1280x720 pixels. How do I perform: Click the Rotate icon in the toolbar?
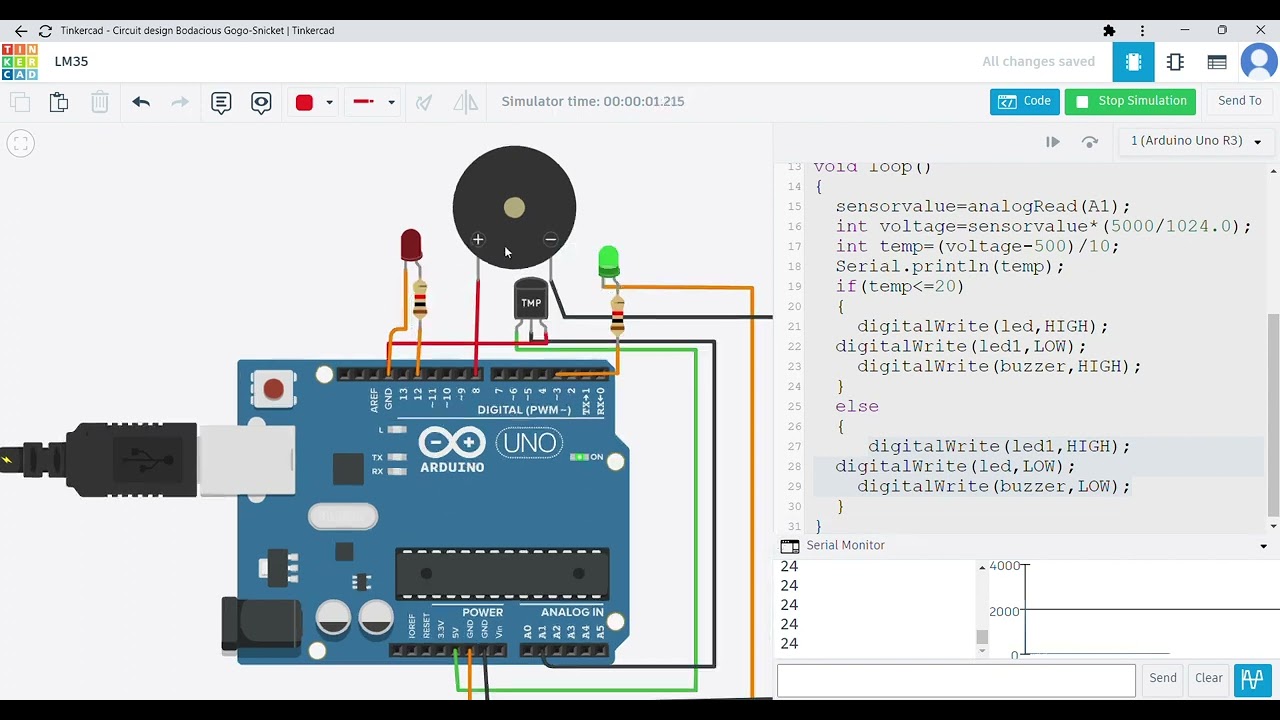(x=424, y=101)
